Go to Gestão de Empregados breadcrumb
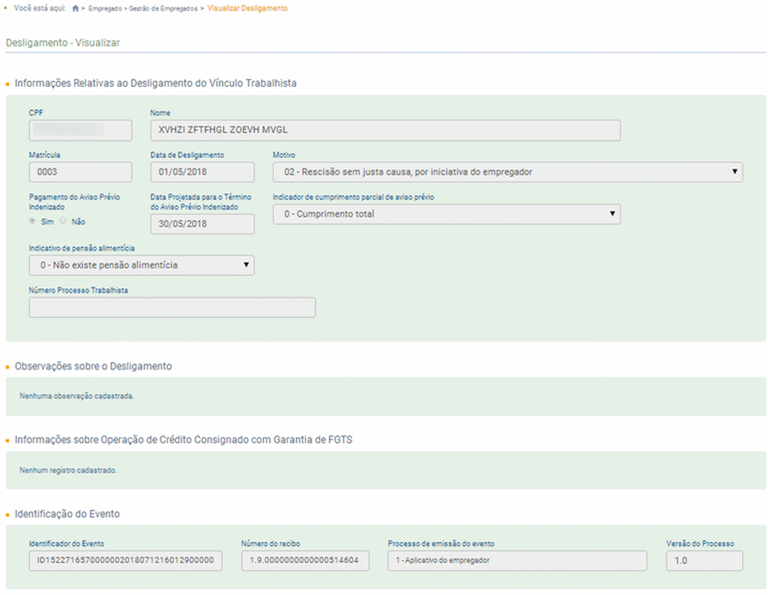 (x=163, y=9)
